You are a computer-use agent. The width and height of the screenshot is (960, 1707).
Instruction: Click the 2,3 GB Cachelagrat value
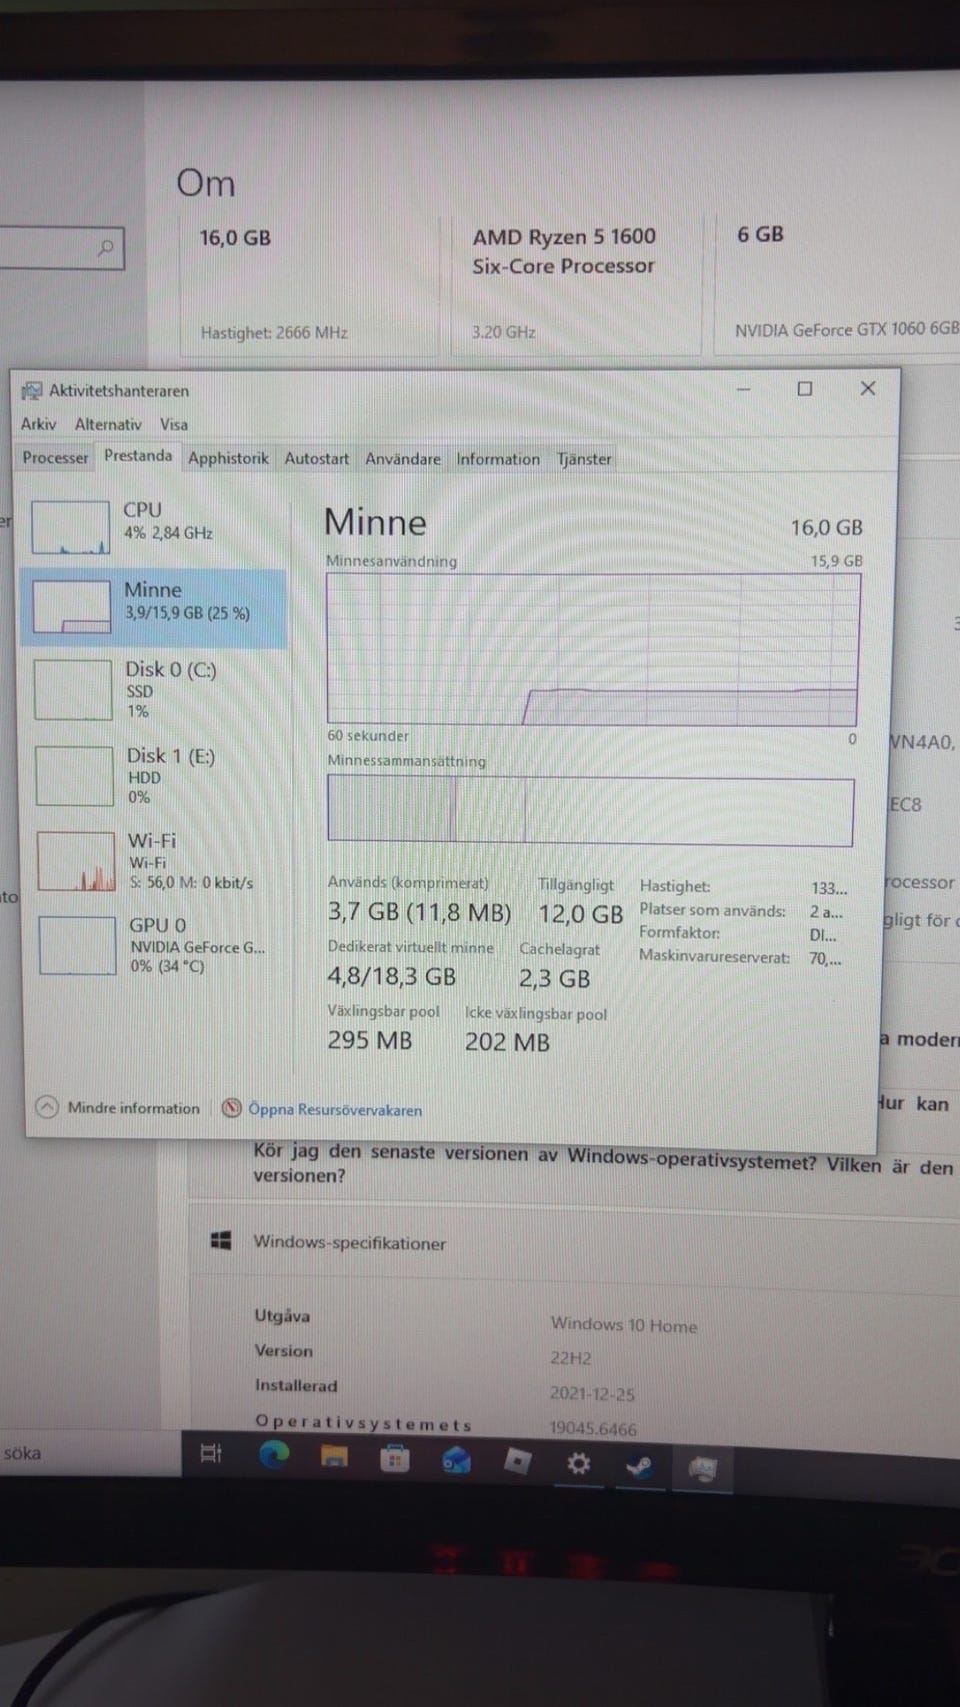coord(554,978)
